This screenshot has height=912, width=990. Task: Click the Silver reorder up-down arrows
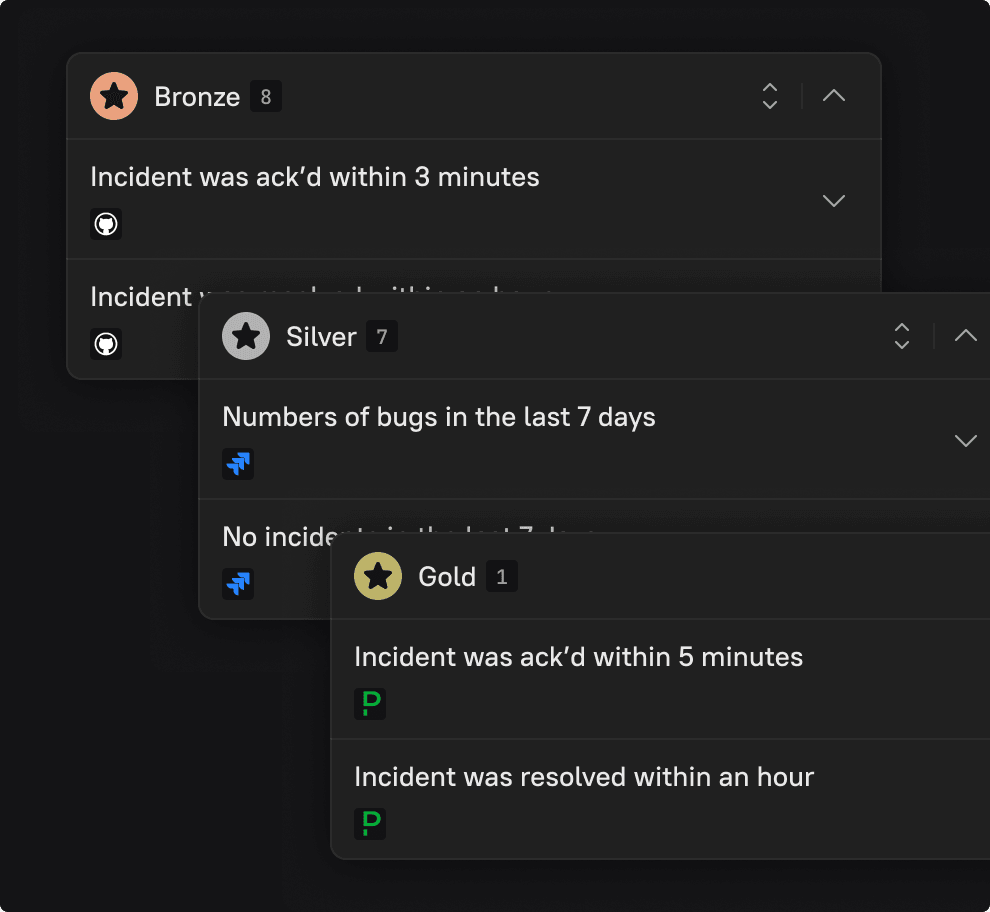(902, 336)
